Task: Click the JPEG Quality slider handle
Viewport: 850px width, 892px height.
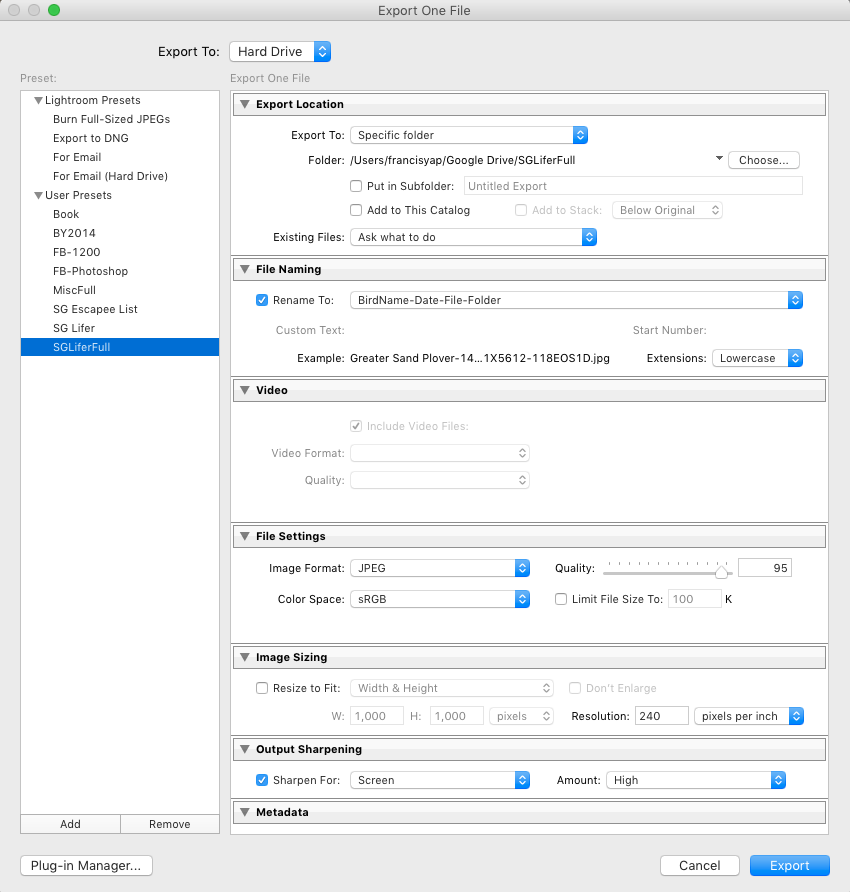Action: coord(721,571)
